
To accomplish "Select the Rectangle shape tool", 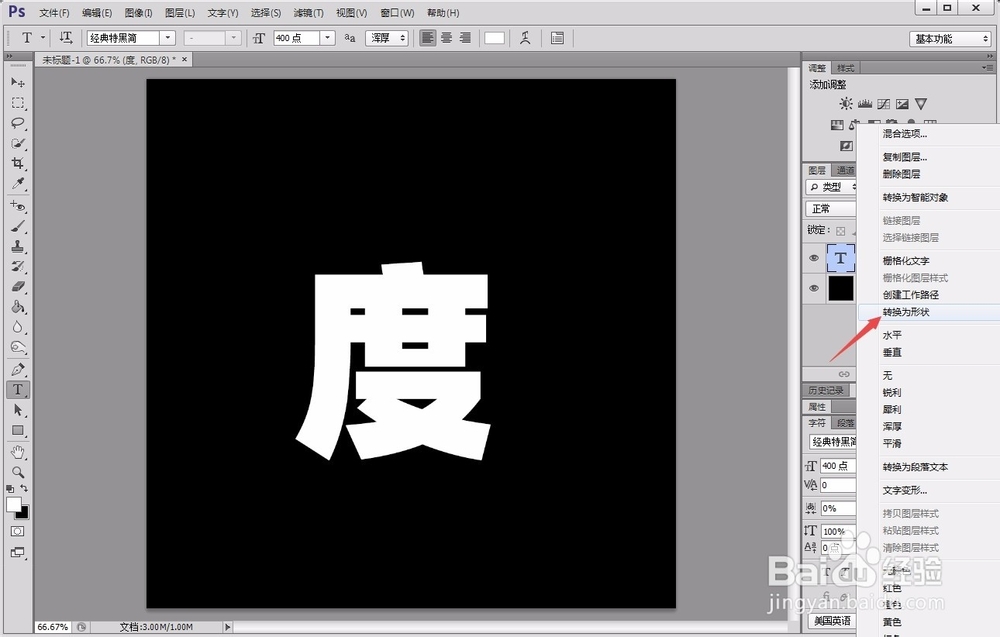I will click(18, 430).
